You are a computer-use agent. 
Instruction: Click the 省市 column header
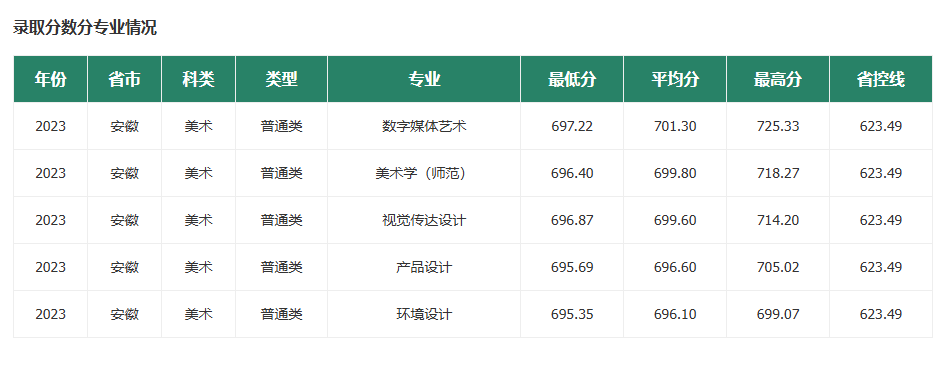coord(125,79)
